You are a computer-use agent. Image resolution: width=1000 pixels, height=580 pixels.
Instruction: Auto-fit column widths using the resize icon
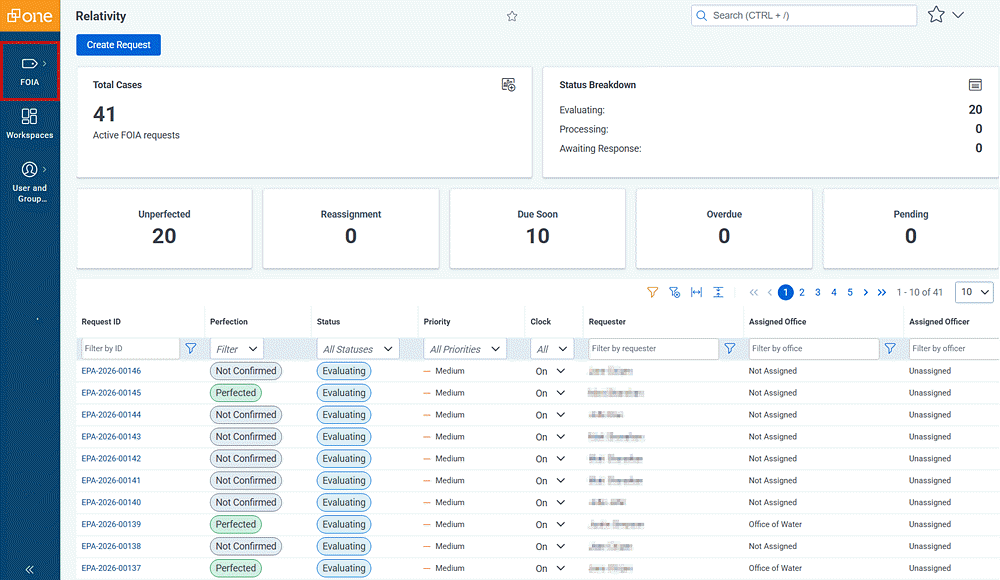[x=697, y=292]
